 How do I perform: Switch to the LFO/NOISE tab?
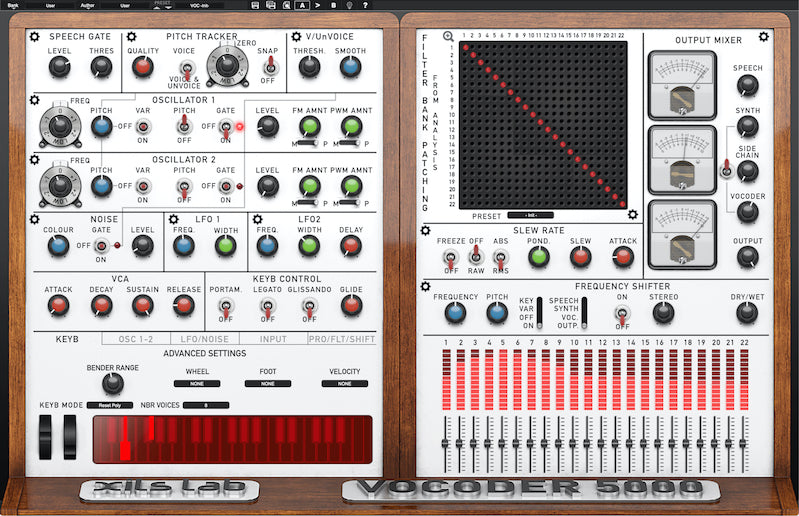pos(200,340)
